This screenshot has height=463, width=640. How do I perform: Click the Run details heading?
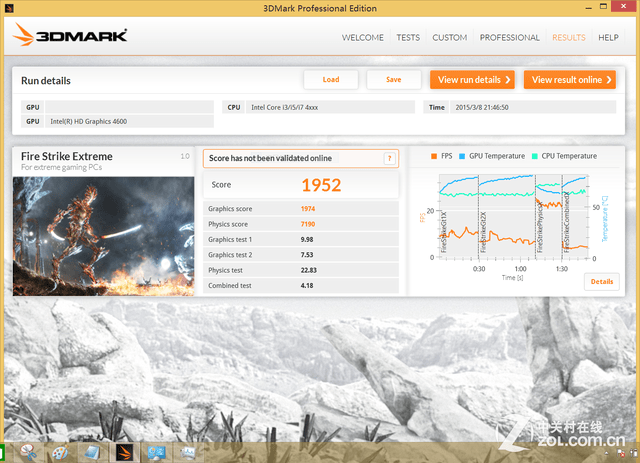(46, 80)
